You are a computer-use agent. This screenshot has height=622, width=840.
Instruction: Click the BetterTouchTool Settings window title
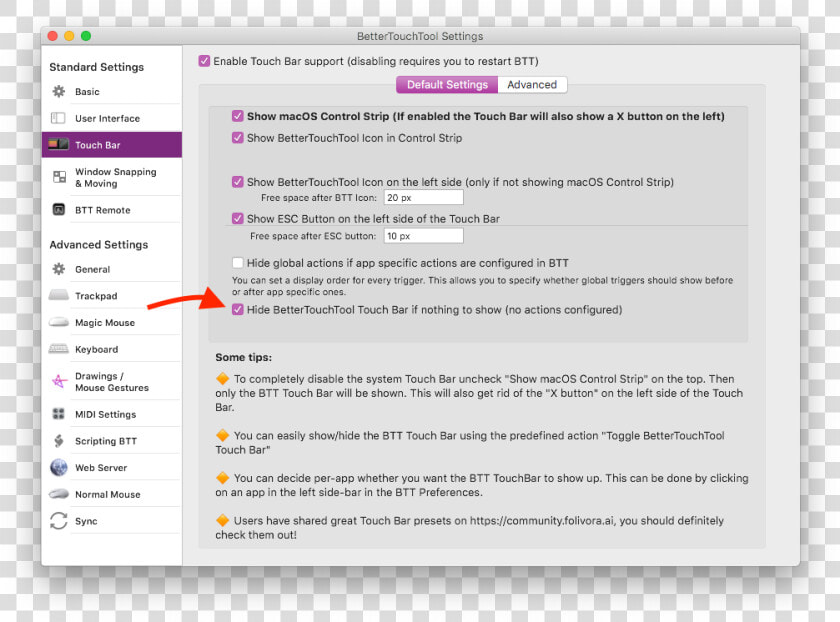pos(420,36)
